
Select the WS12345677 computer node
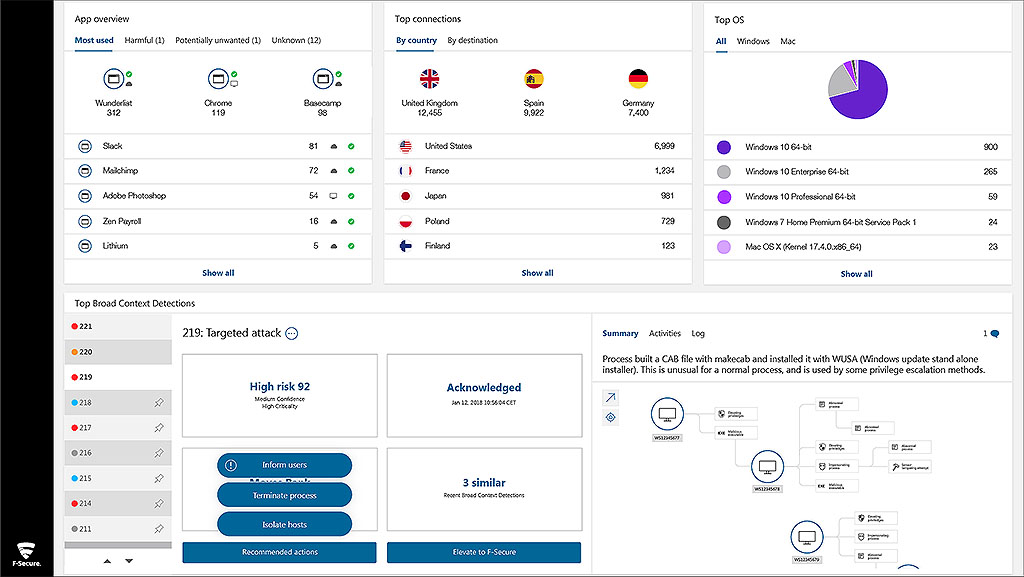(666, 414)
